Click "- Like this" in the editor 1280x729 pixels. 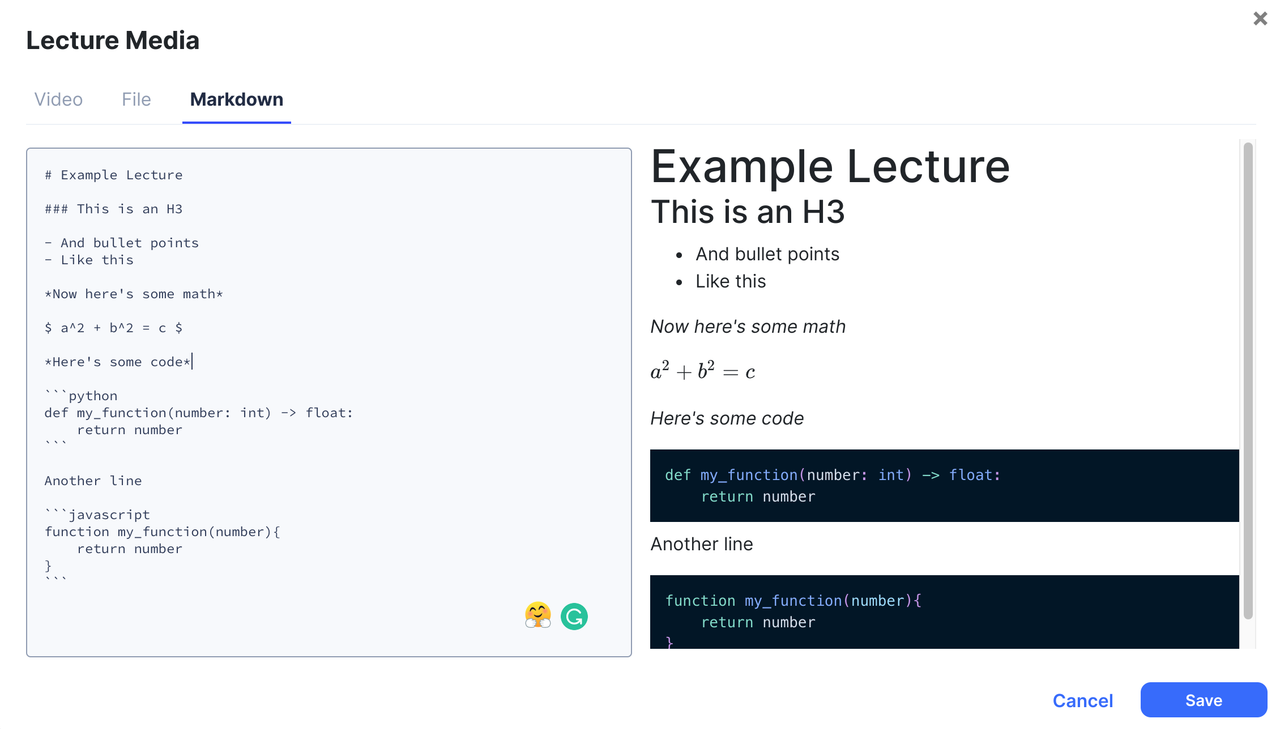89,260
